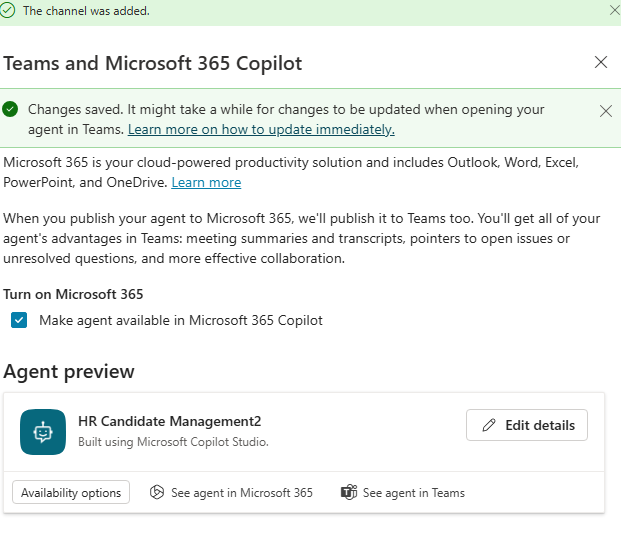
Task: Click the Microsoft 365 Copilot logo icon
Action: point(157,492)
